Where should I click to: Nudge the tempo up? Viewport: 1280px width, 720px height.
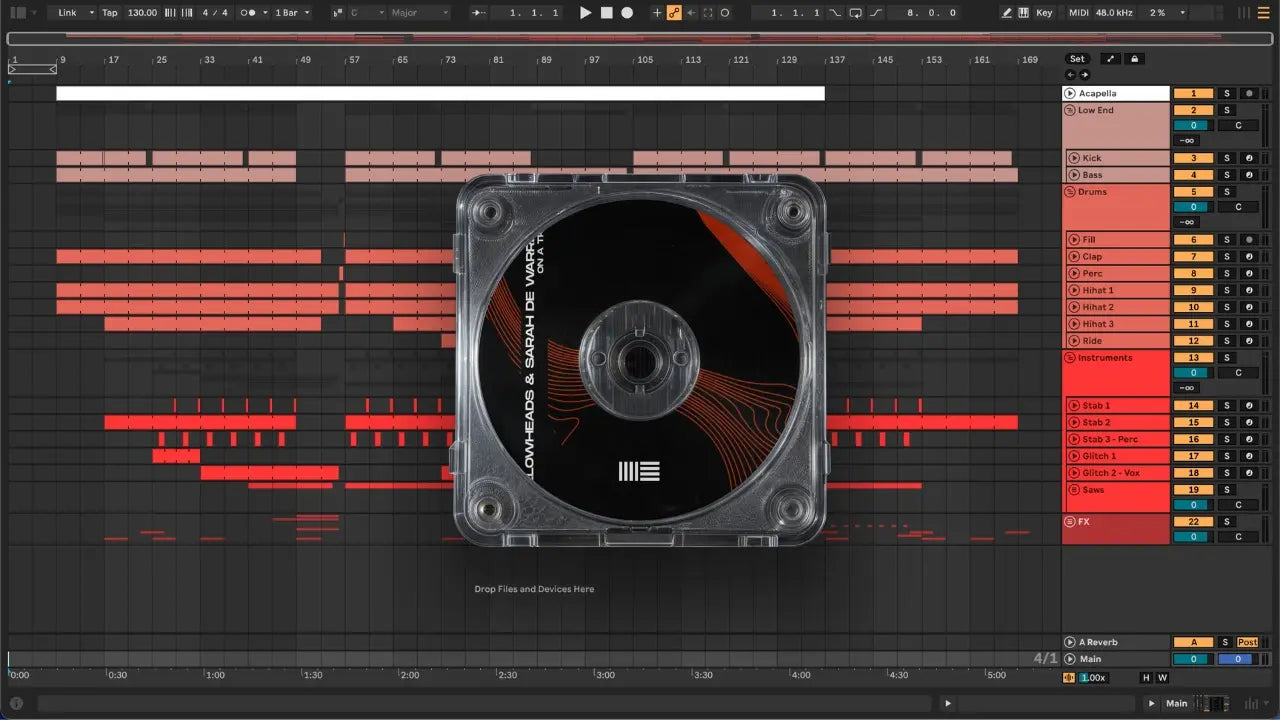coord(186,13)
